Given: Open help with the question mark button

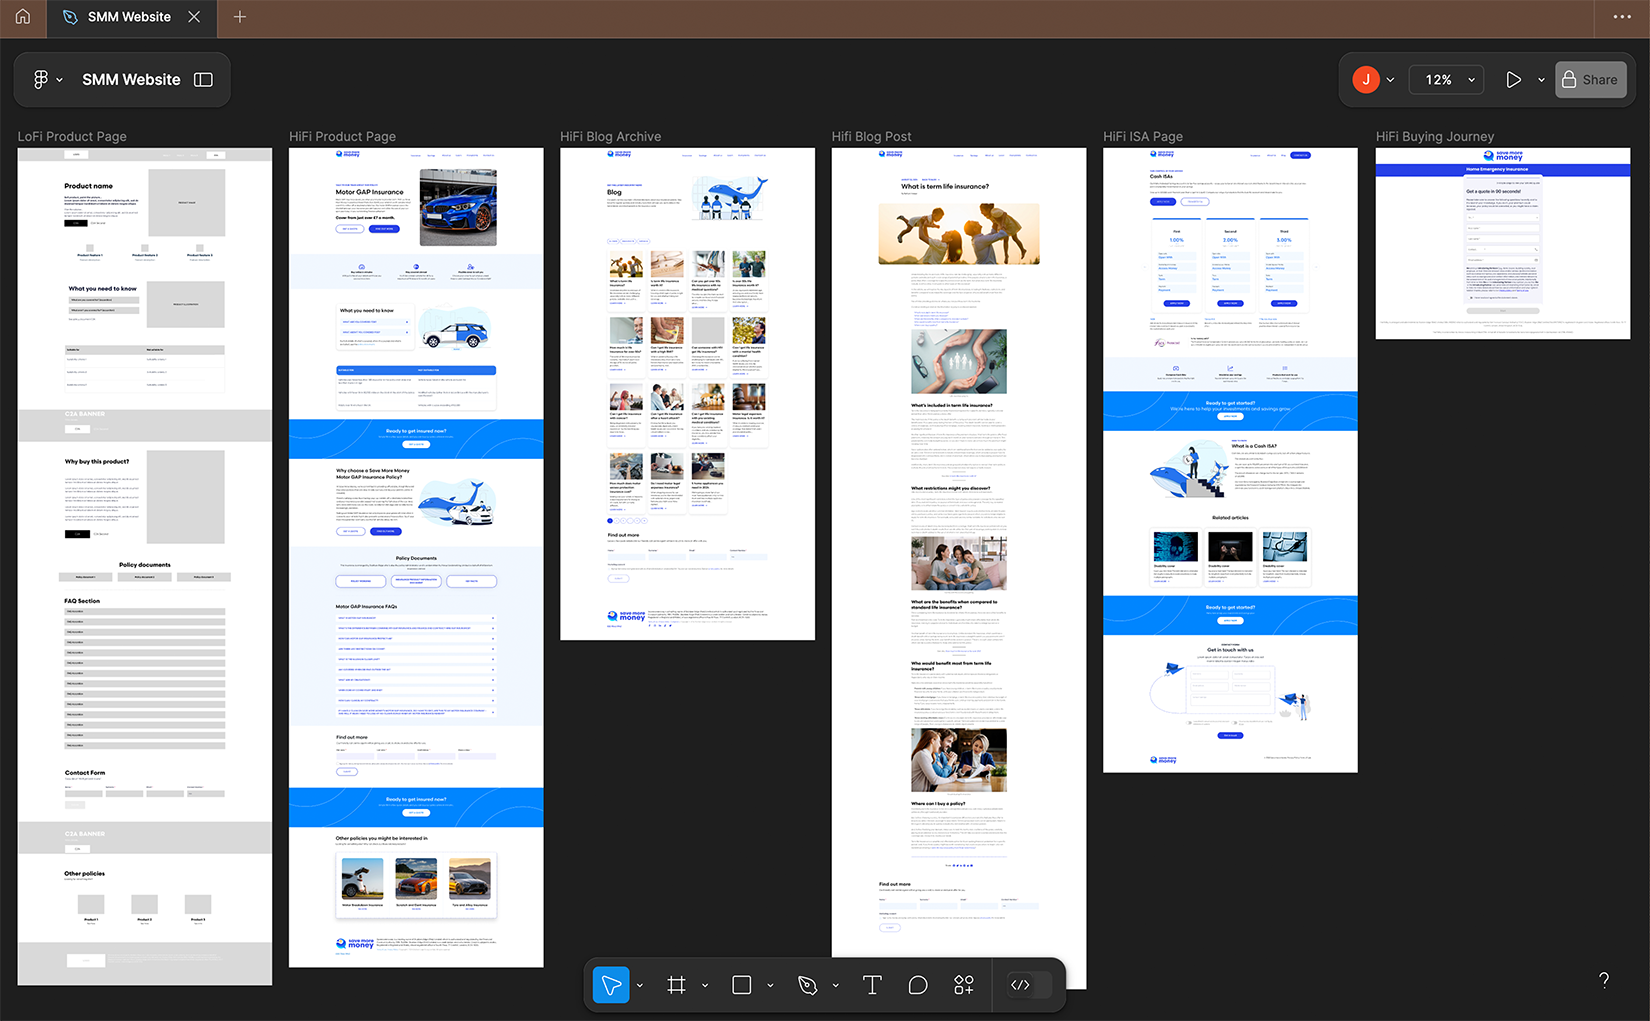Looking at the screenshot, I should [x=1604, y=980].
